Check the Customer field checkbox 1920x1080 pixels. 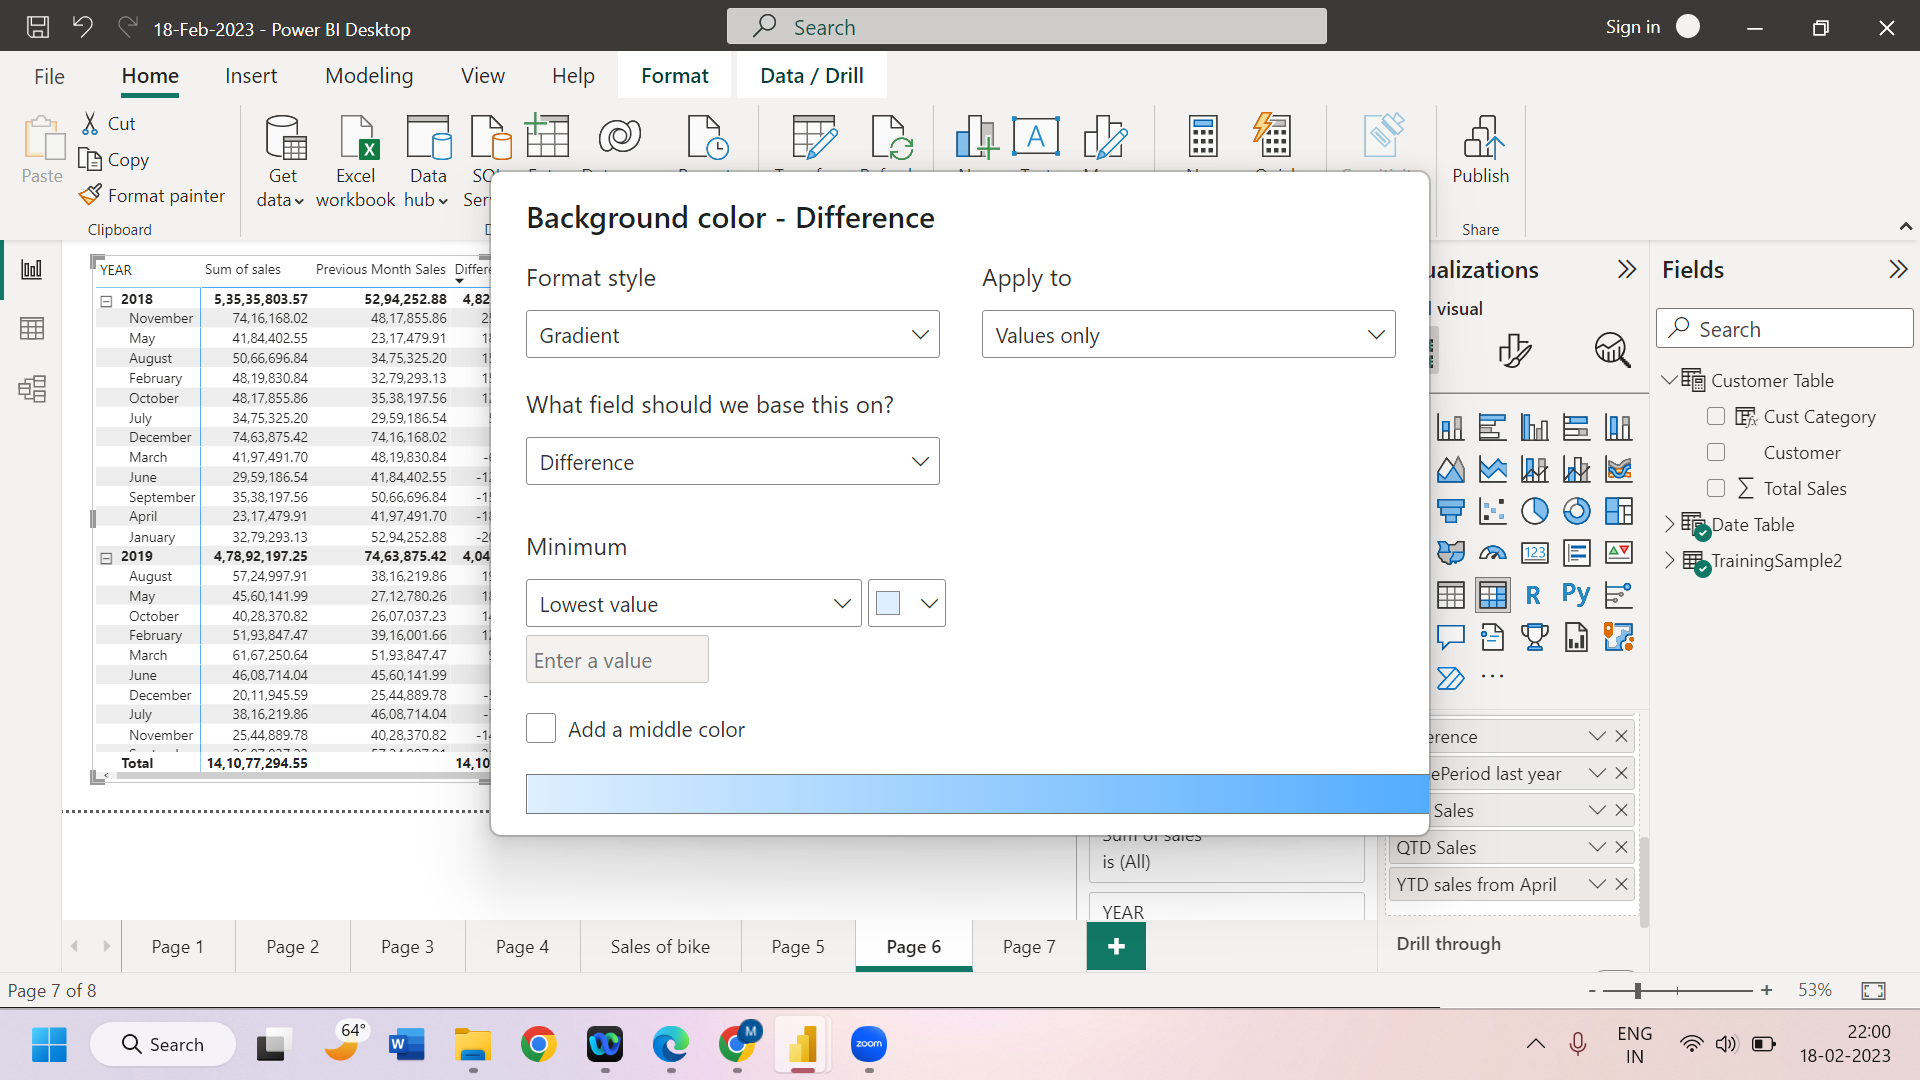(x=1716, y=452)
